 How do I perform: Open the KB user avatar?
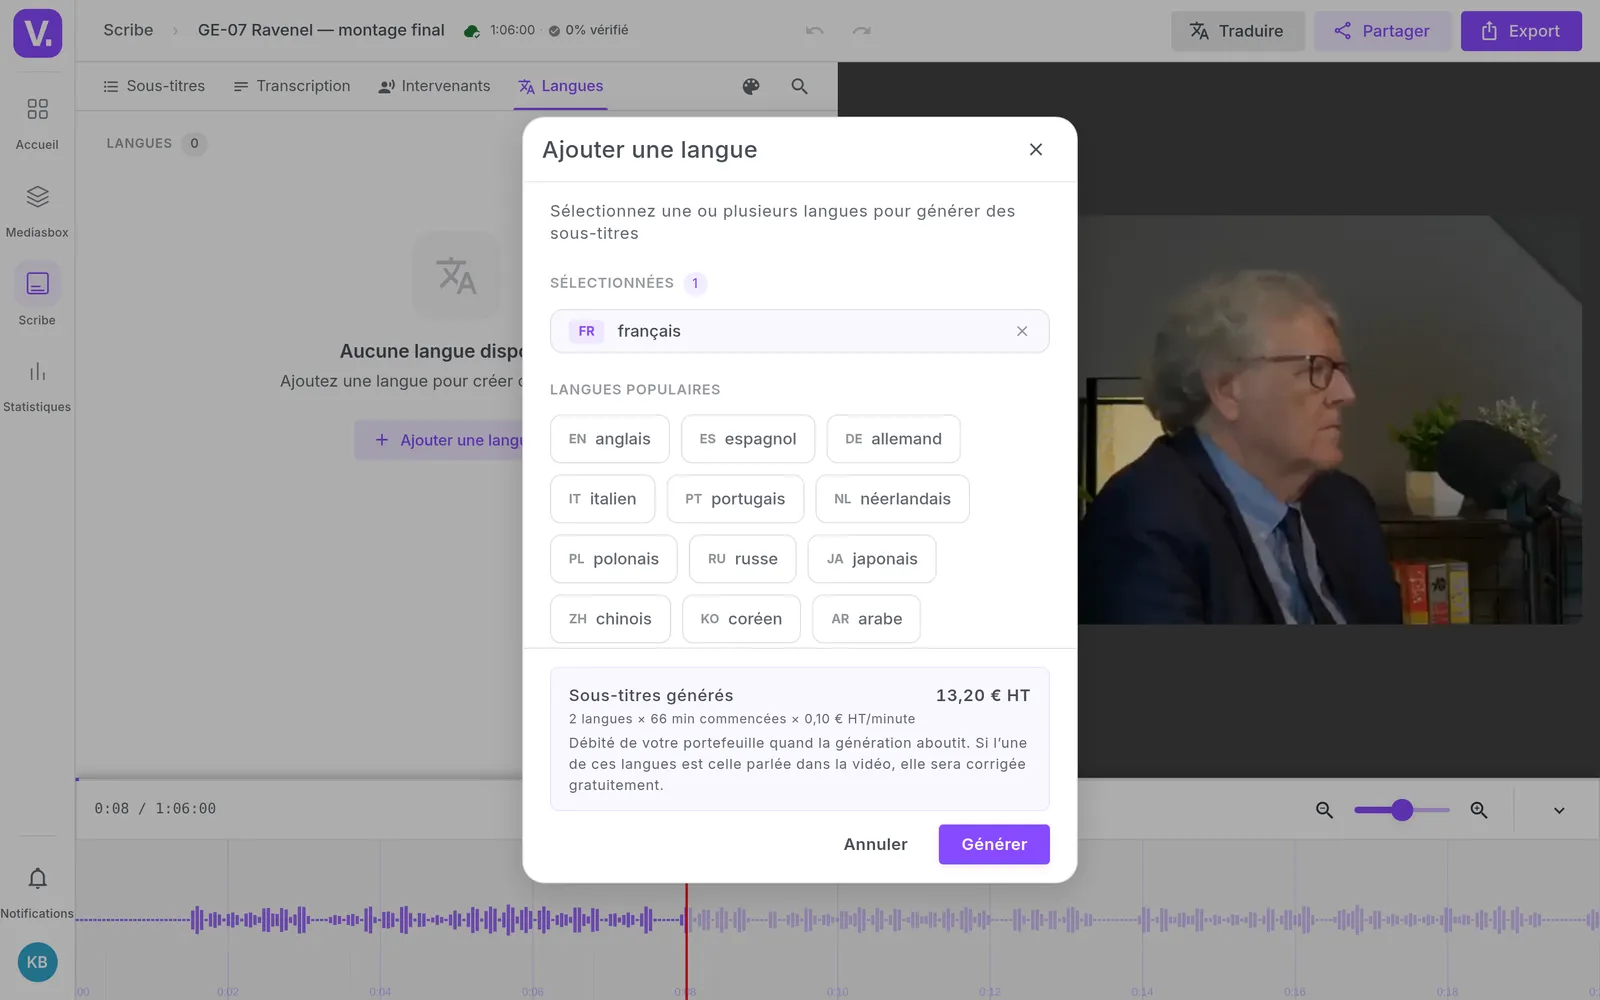(x=38, y=962)
